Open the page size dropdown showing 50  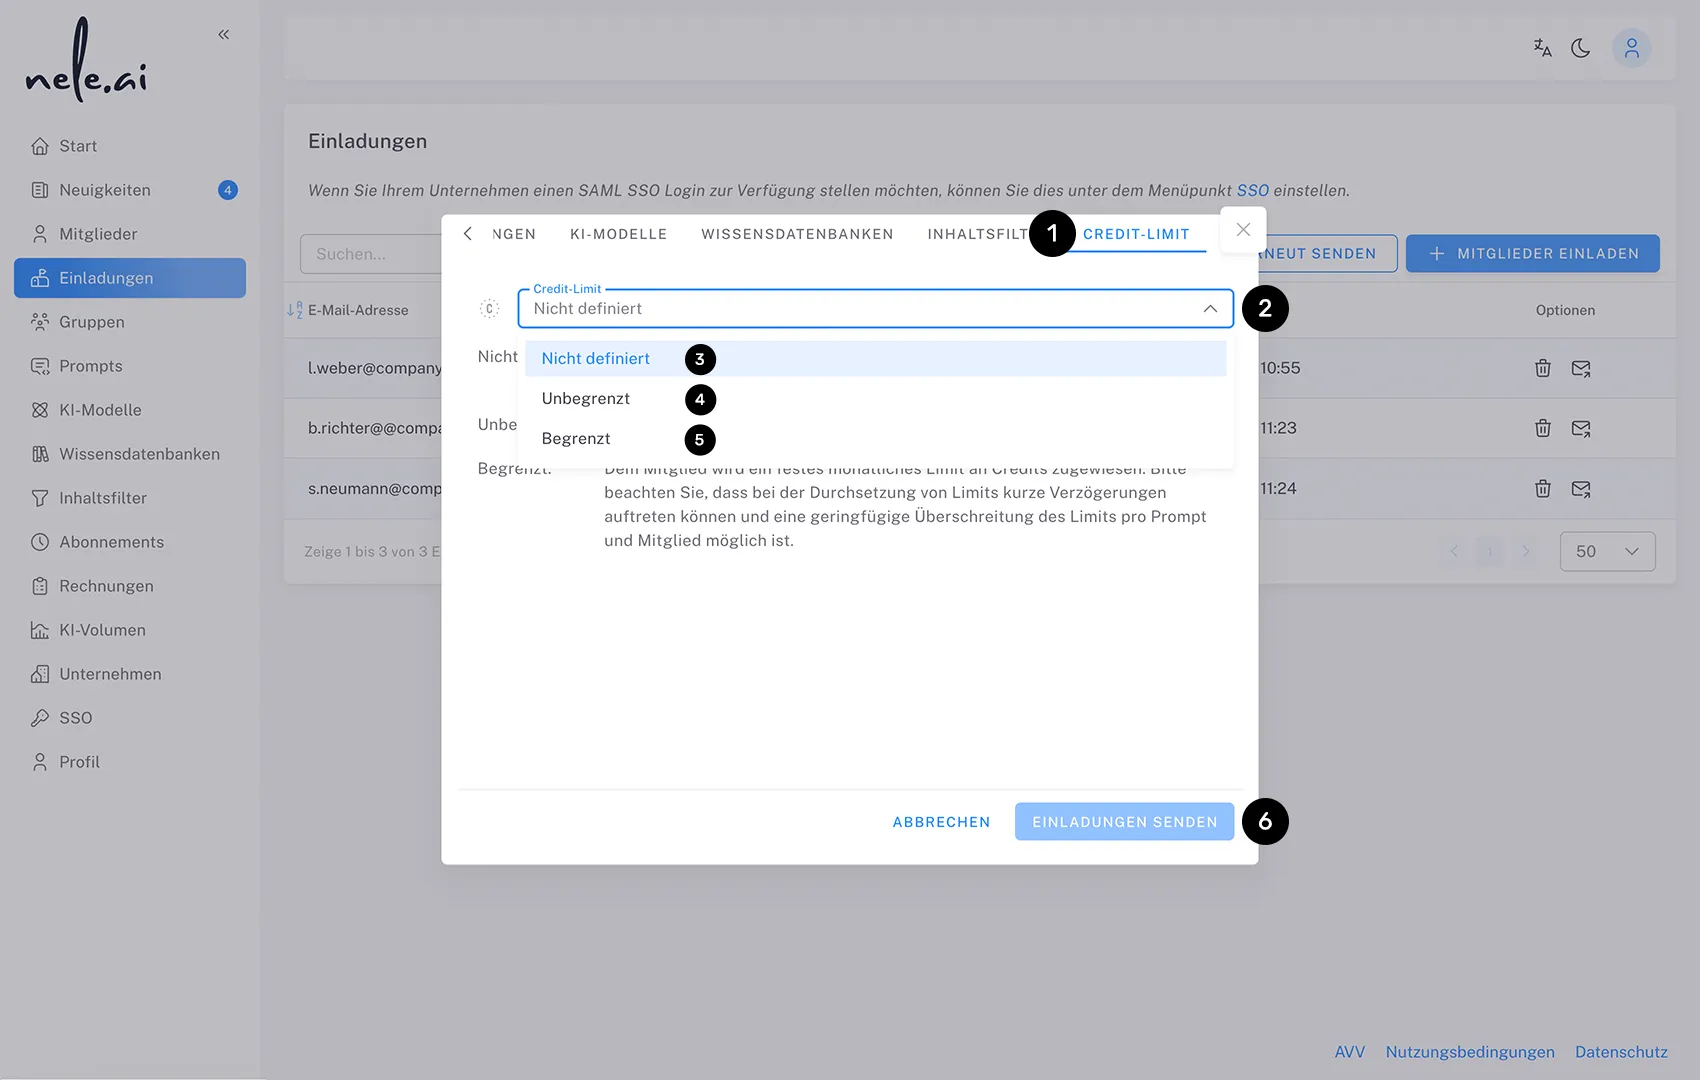click(1607, 551)
